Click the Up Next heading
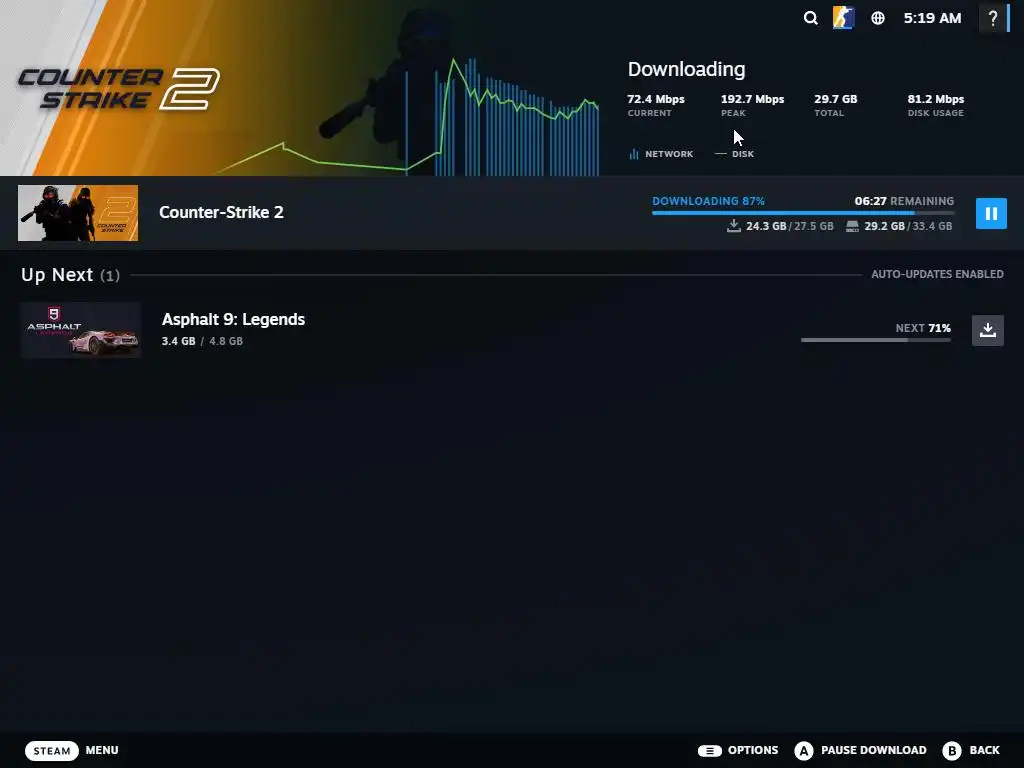Screen dimensions: 1024x768 [71, 275]
